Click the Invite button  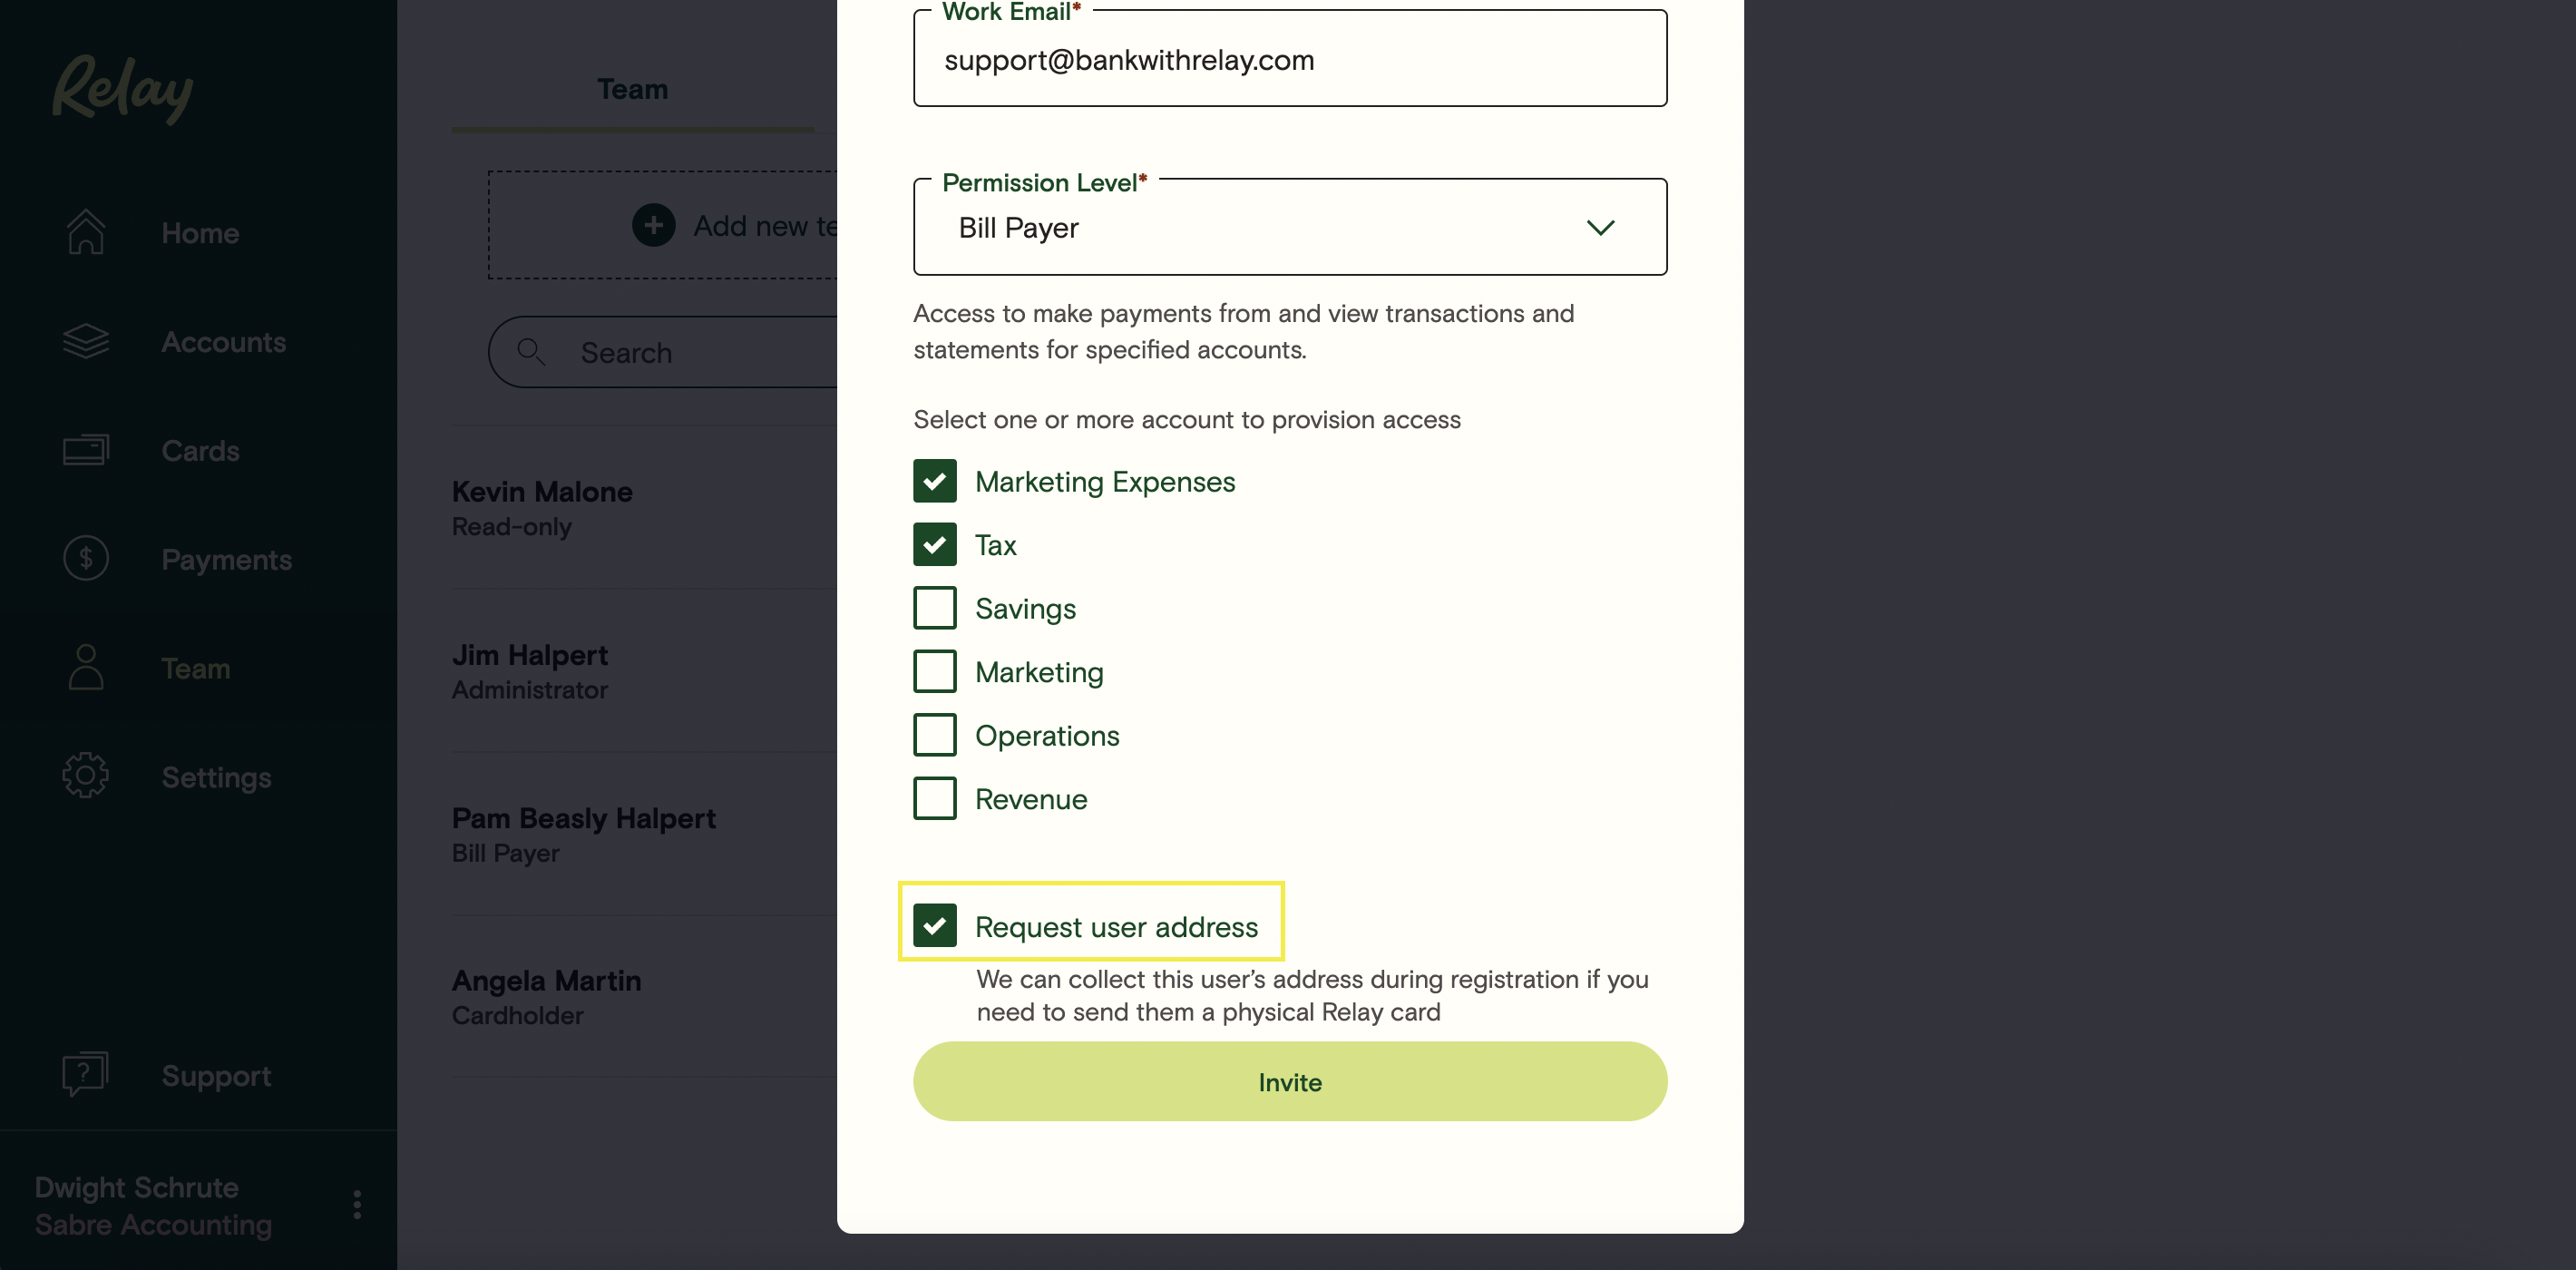click(1289, 1081)
